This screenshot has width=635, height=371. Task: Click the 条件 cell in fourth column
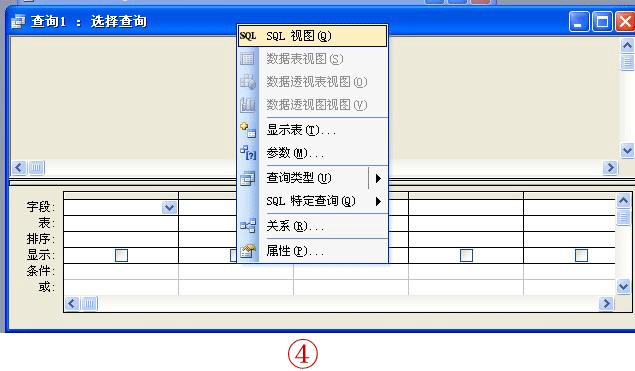pos(466,271)
